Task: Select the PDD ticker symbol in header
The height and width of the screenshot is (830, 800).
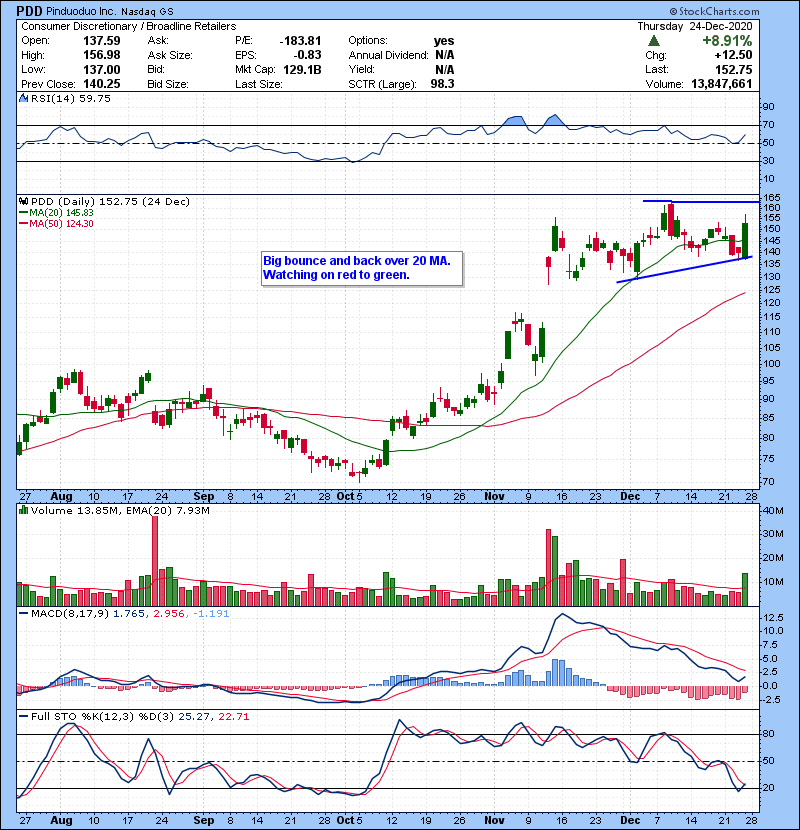Action: click(x=30, y=11)
